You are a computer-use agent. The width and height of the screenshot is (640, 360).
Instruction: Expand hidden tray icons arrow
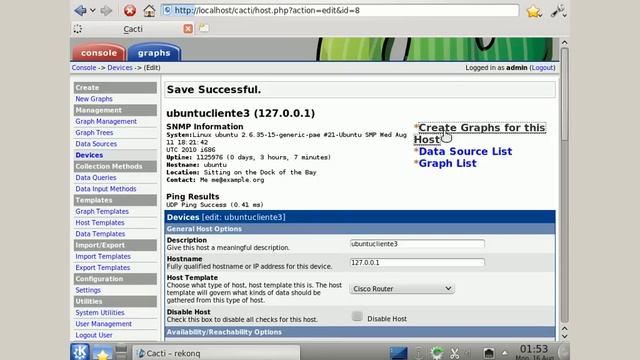pos(505,353)
